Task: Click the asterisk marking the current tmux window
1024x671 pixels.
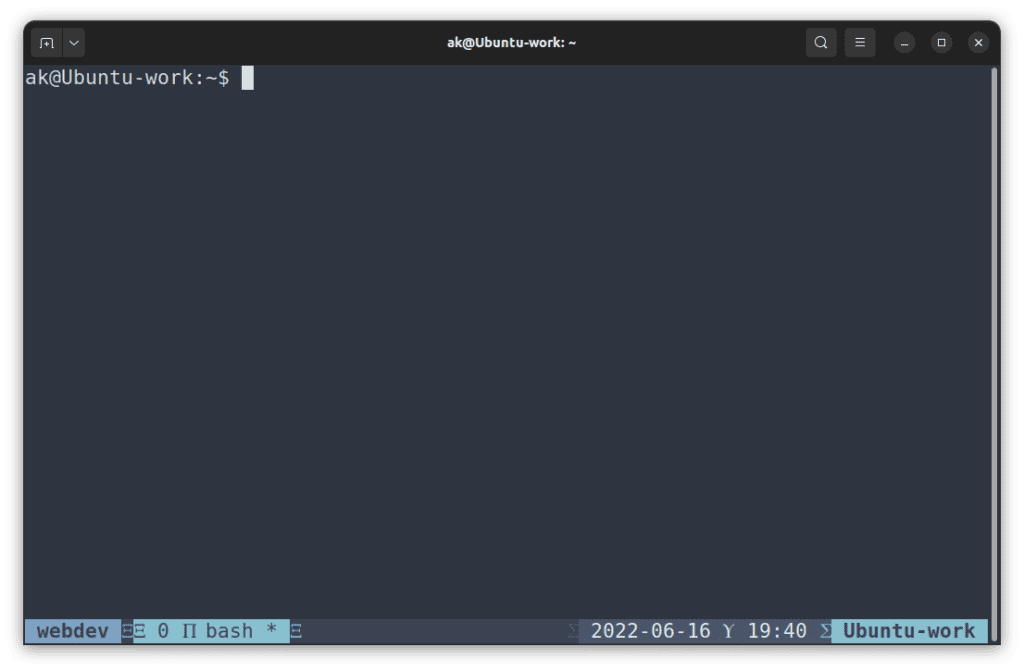Action: point(271,630)
